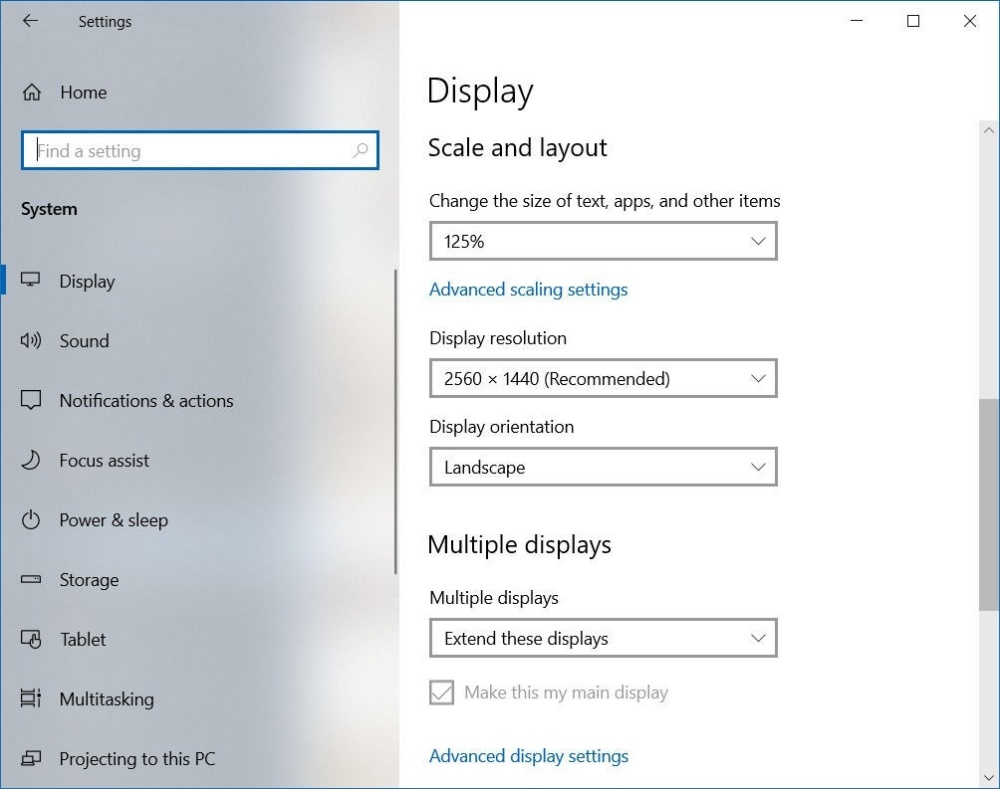Click the Storage drive icon

pos(31,580)
